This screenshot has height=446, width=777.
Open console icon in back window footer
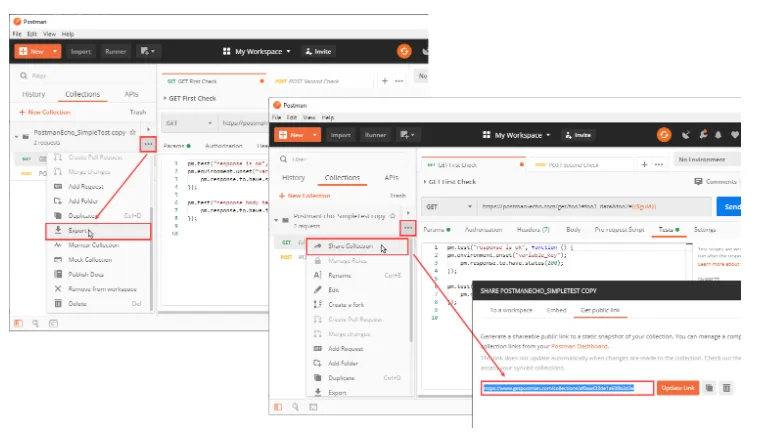click(x=54, y=323)
